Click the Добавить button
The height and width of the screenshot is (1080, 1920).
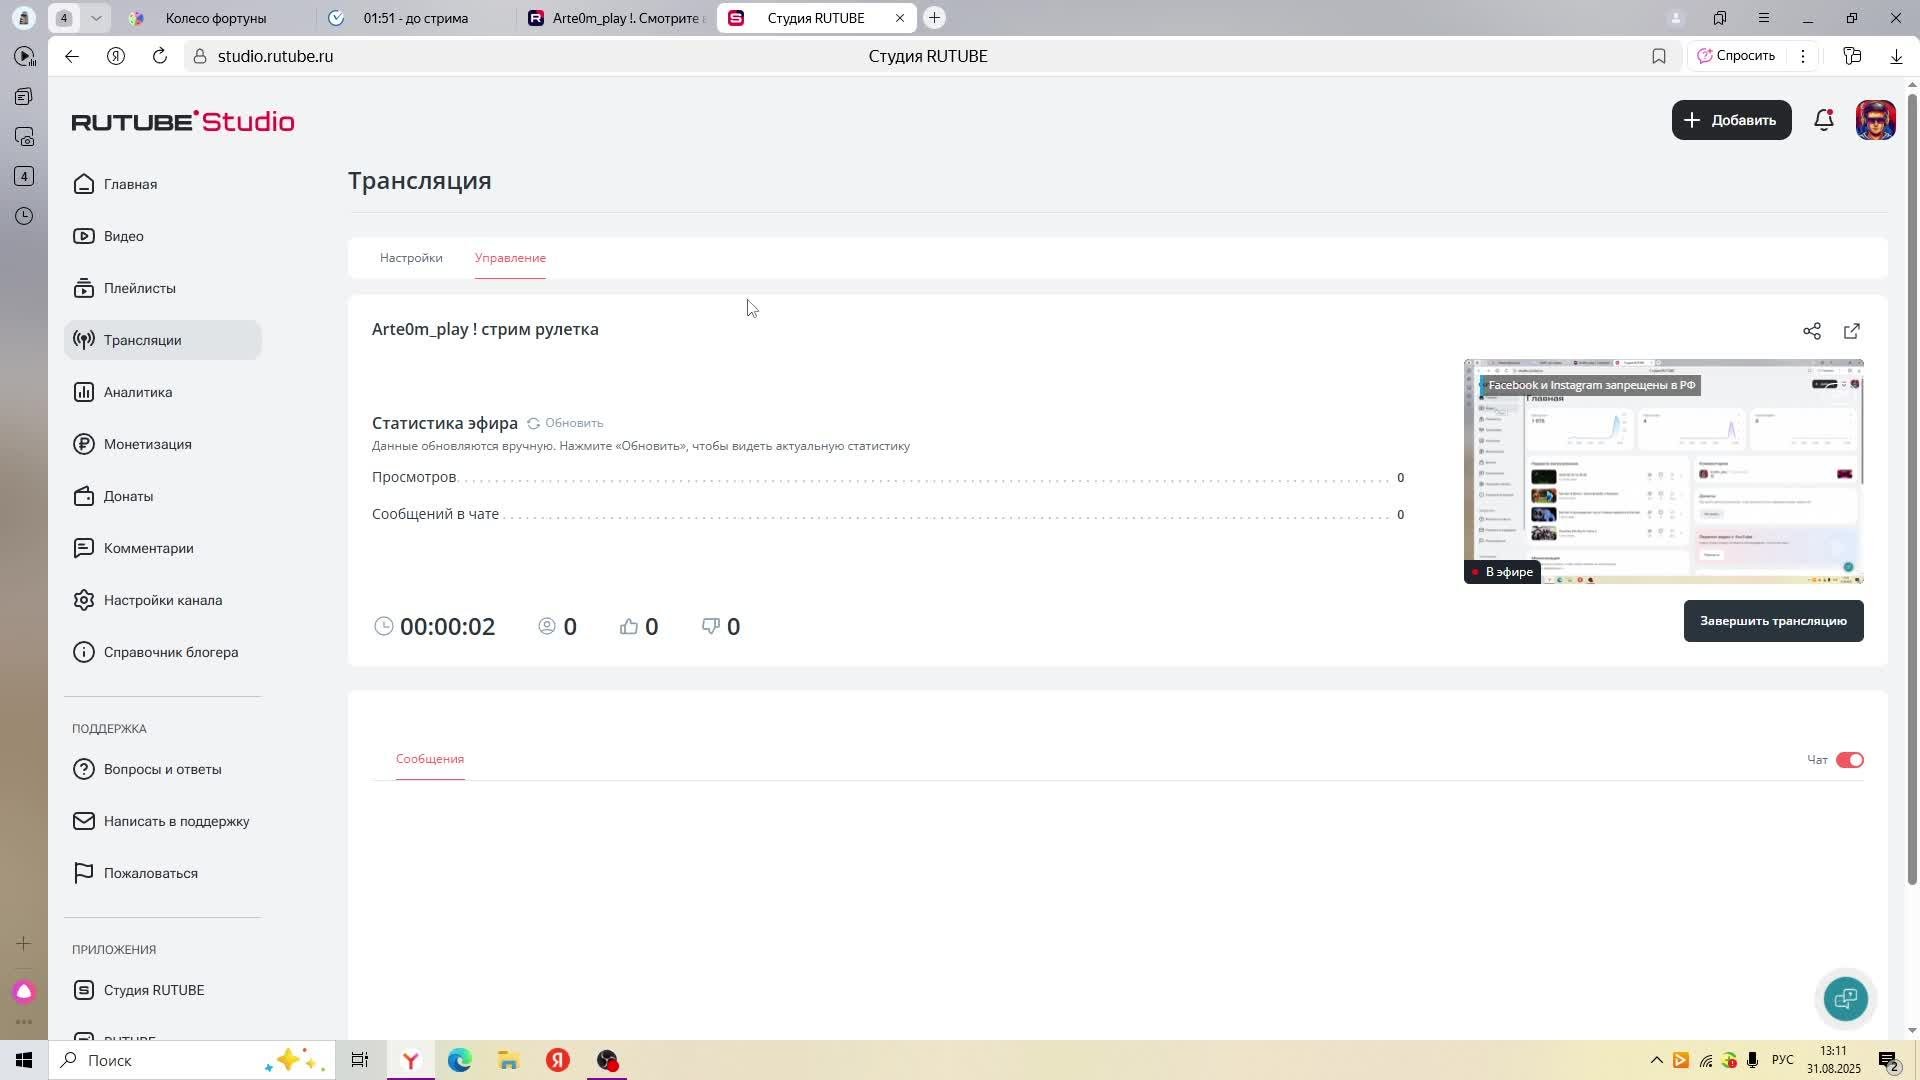click(1731, 120)
